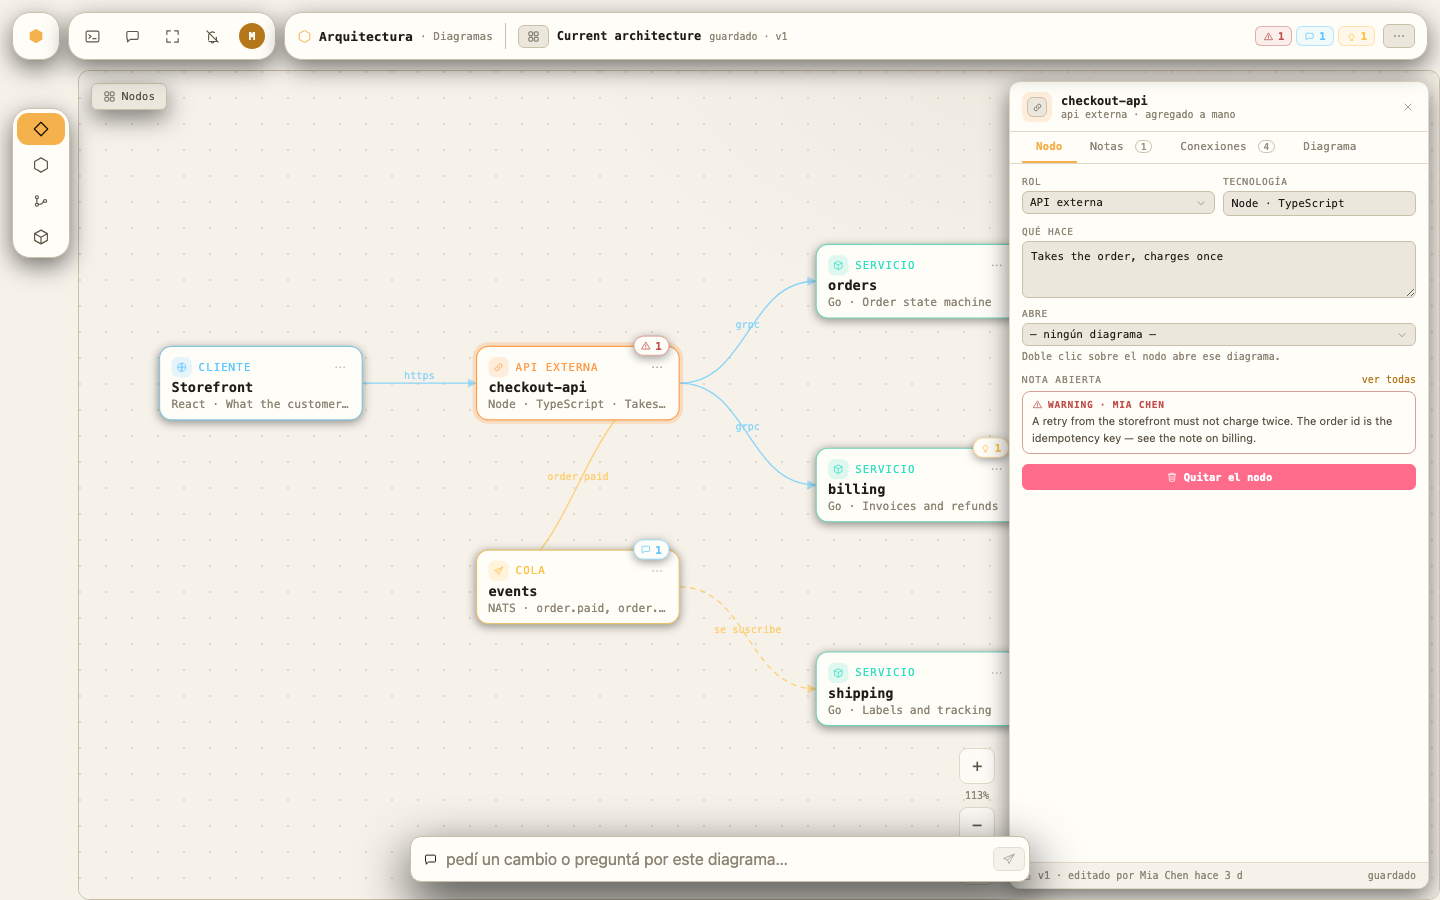Follow the ver todas link
This screenshot has width=1440, height=900.
(x=1389, y=380)
